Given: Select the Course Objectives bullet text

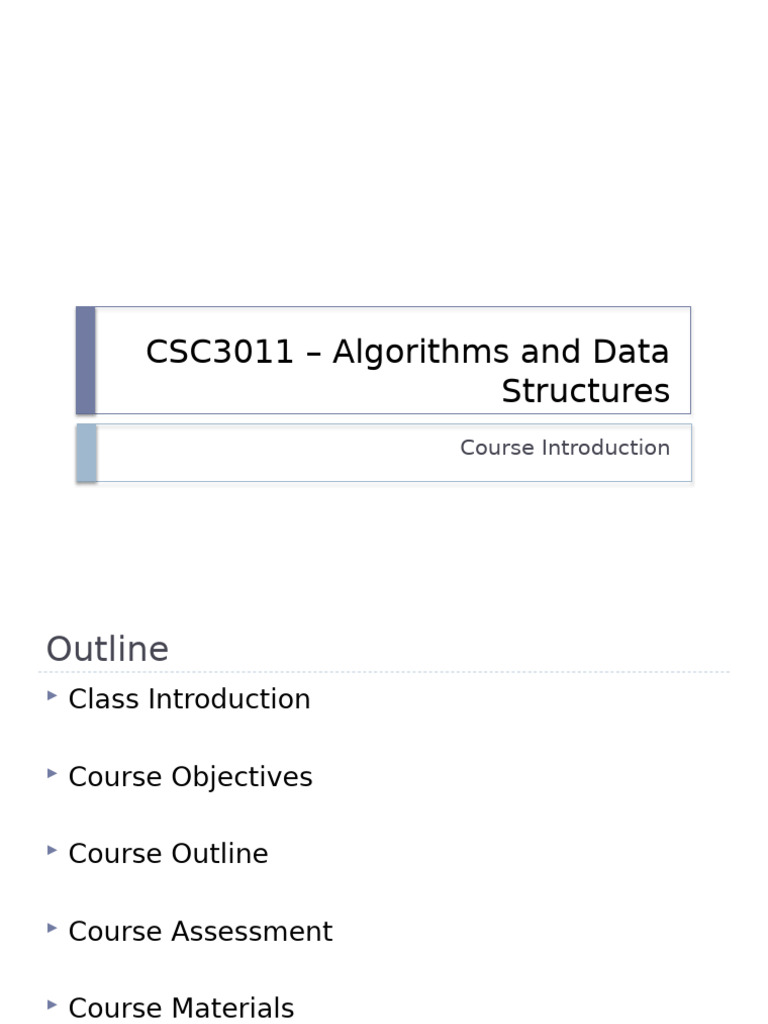Looking at the screenshot, I should 190,777.
